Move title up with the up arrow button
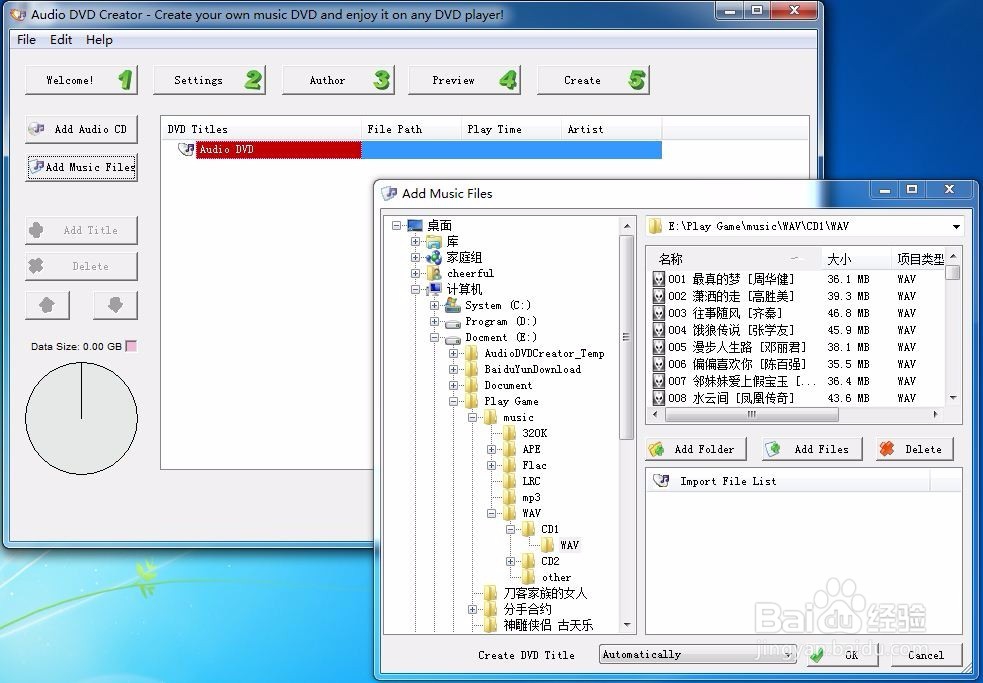 (x=47, y=305)
